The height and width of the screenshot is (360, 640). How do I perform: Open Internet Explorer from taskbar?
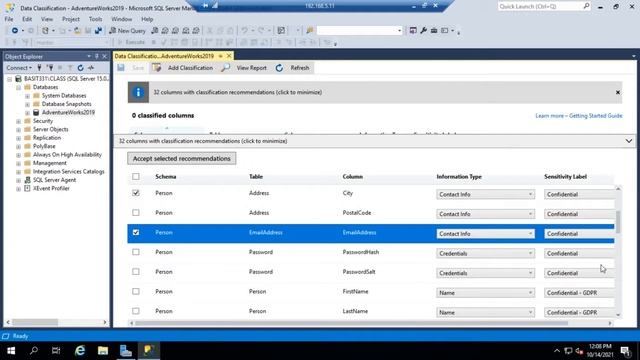coord(80,350)
